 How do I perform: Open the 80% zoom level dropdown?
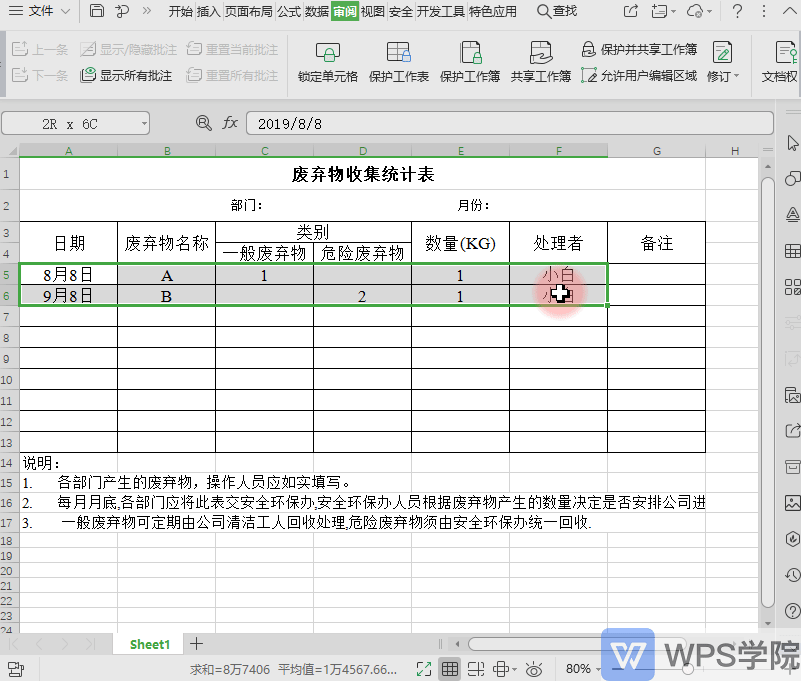coord(582,669)
